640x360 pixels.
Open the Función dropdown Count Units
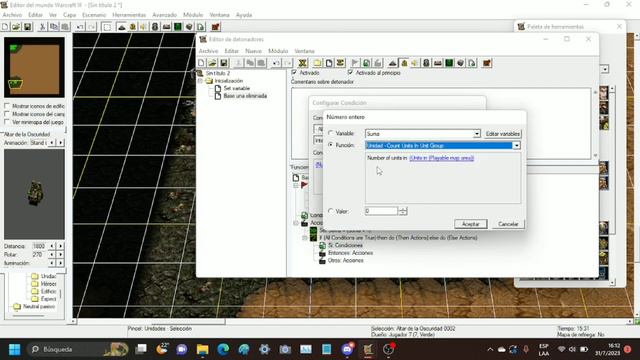coord(516,145)
